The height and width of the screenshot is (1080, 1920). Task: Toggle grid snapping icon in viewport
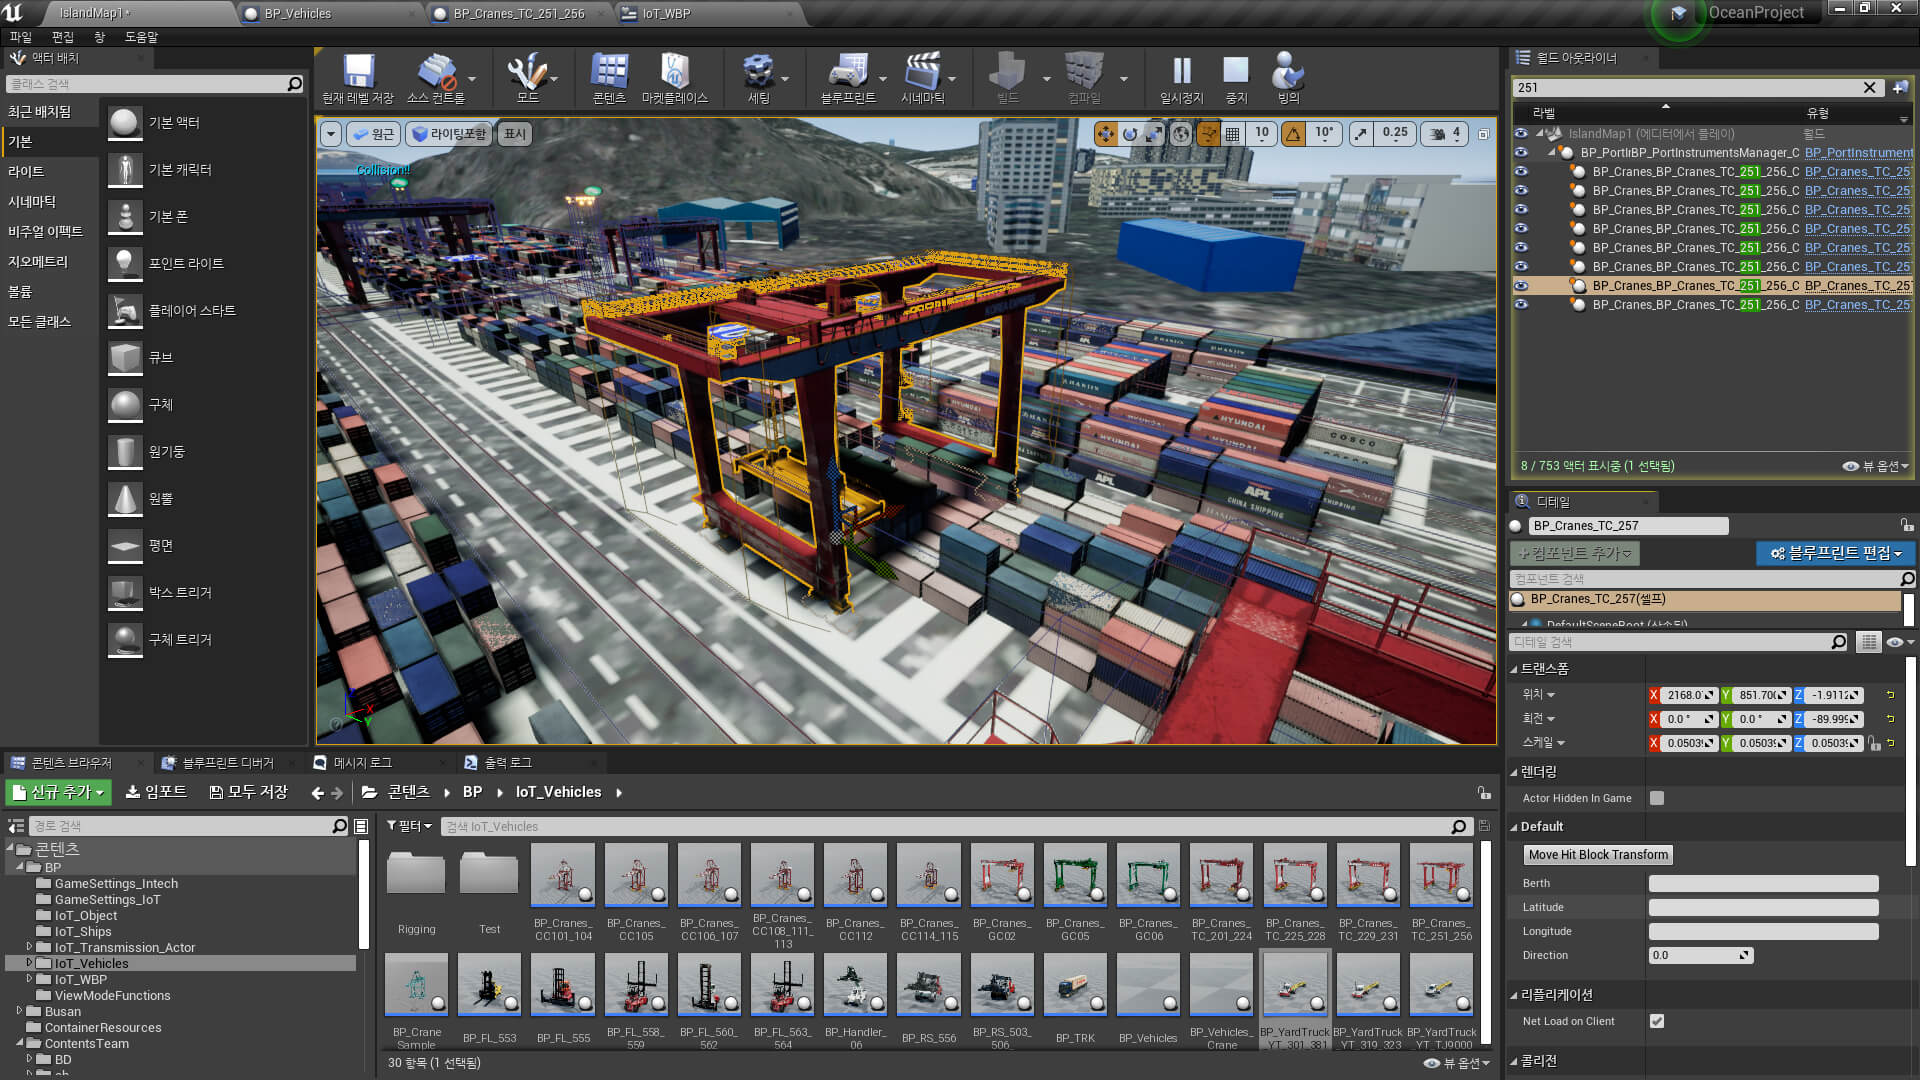1233,133
